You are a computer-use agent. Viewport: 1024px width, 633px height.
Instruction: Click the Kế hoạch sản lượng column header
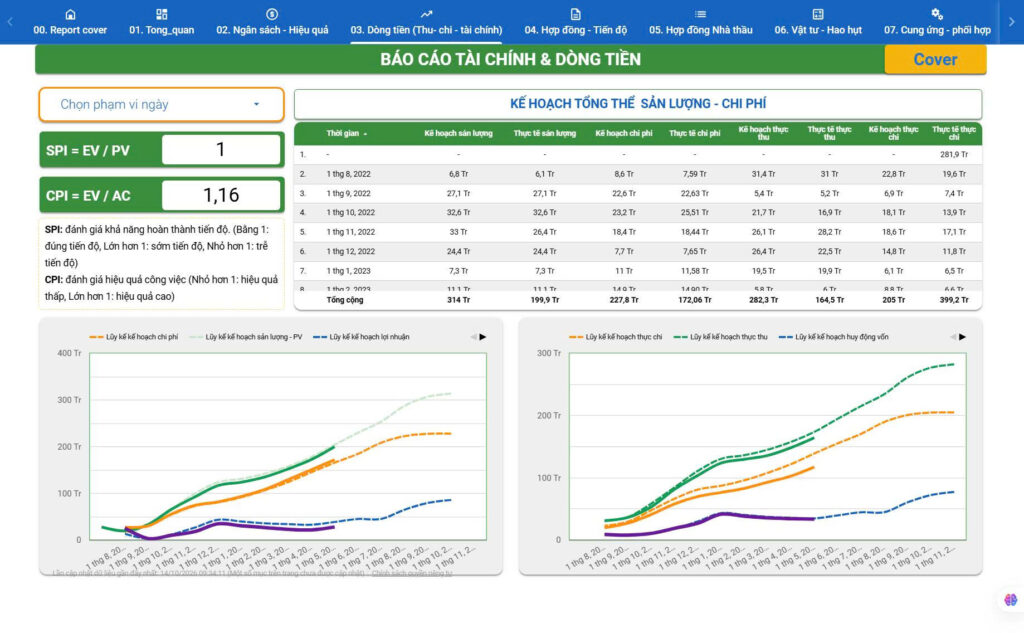[x=458, y=133]
